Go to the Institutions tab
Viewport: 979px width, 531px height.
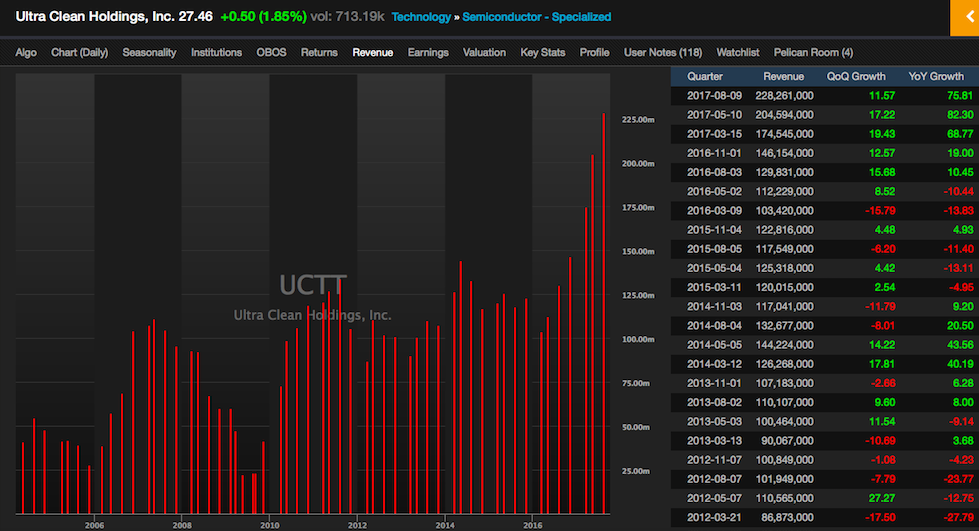(x=216, y=52)
